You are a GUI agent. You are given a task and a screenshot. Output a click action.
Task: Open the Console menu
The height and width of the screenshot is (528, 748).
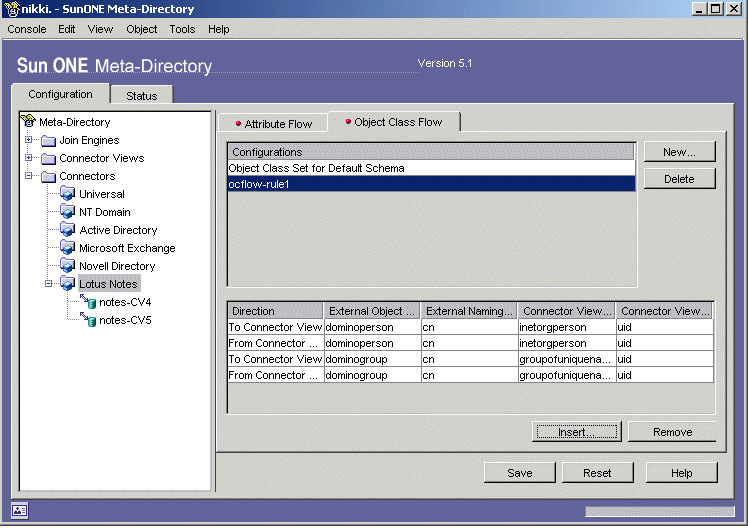click(x=27, y=29)
